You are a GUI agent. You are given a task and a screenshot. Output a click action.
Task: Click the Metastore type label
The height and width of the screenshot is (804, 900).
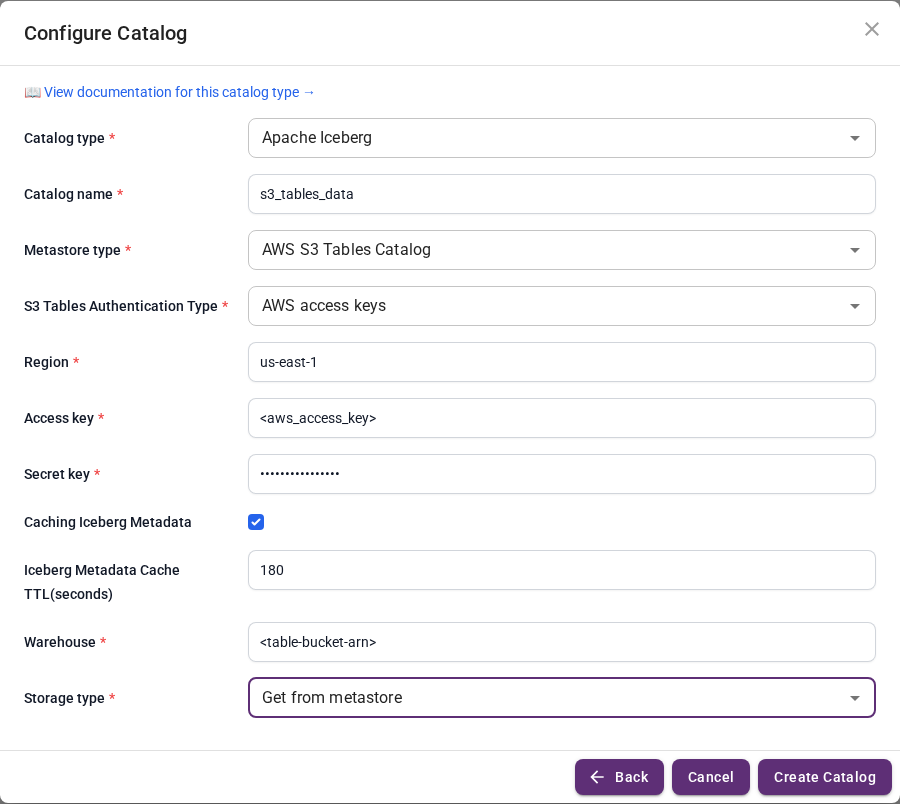[72, 250]
